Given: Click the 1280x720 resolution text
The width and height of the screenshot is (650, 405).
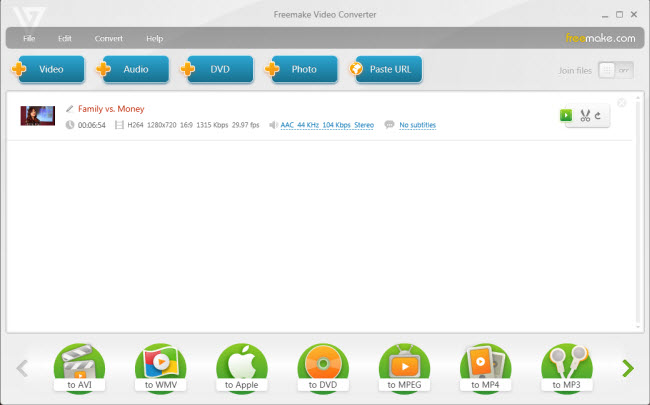Looking at the screenshot, I should (162, 125).
